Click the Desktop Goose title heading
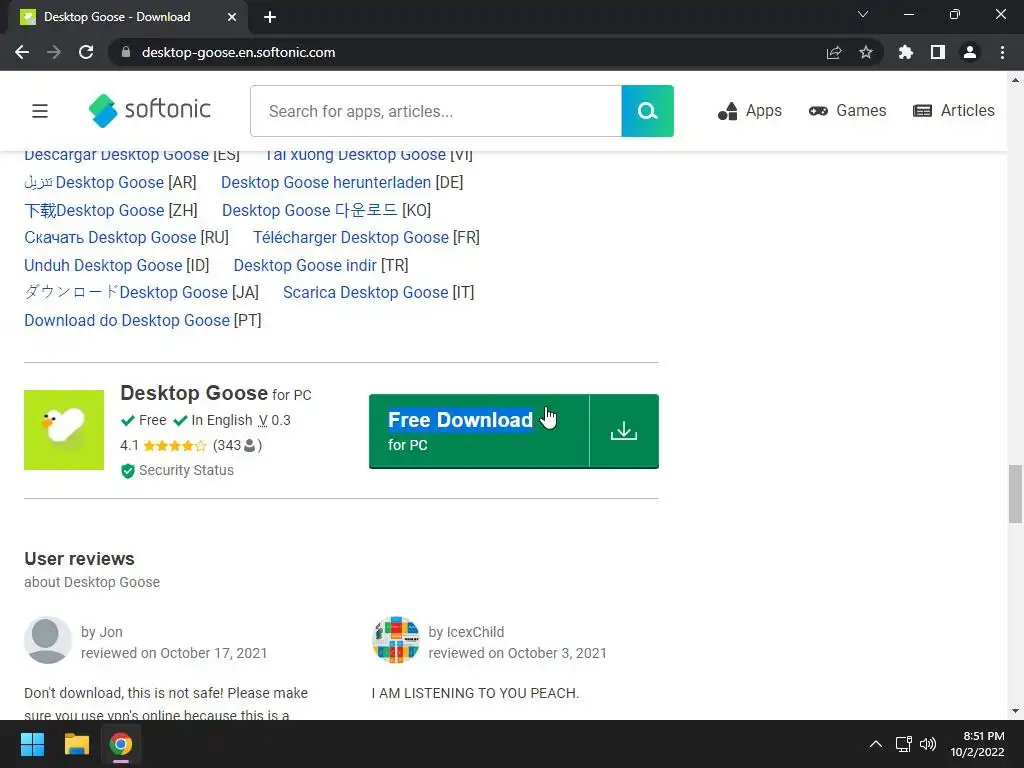 click(194, 393)
